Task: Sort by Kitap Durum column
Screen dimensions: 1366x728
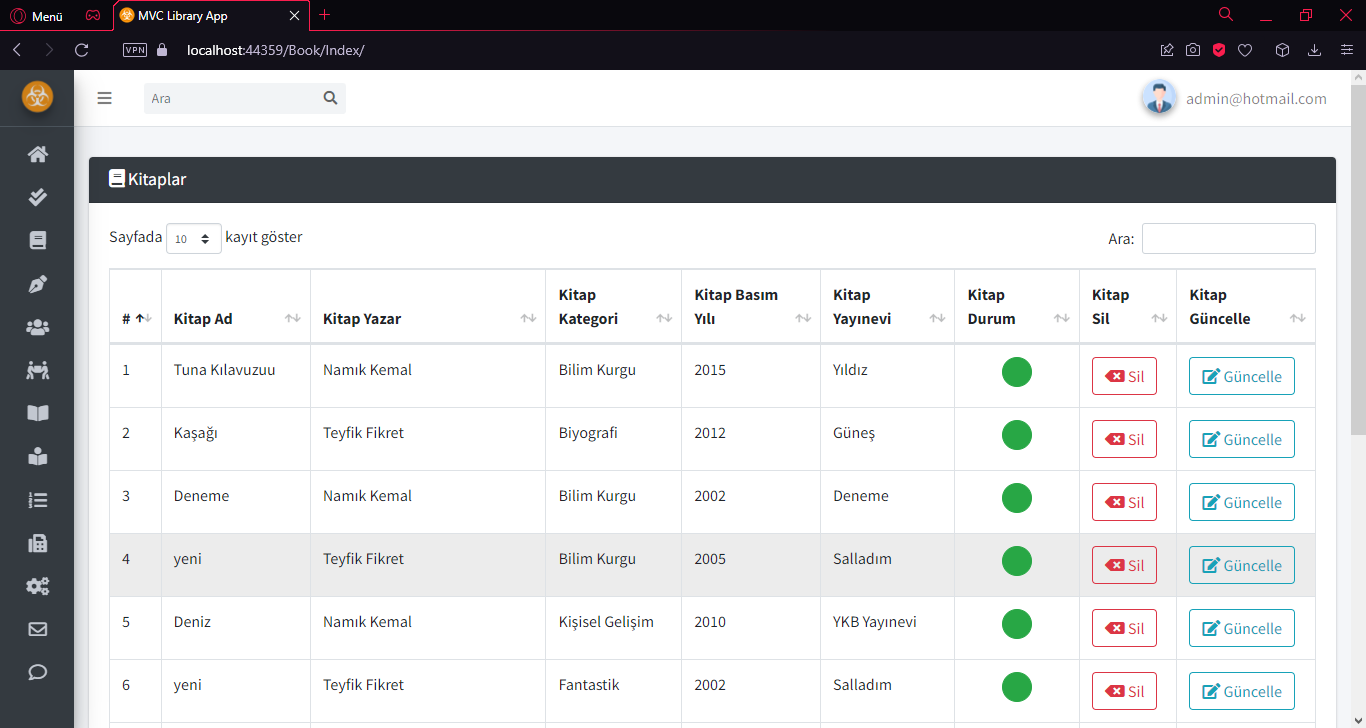Action: click(x=1017, y=306)
